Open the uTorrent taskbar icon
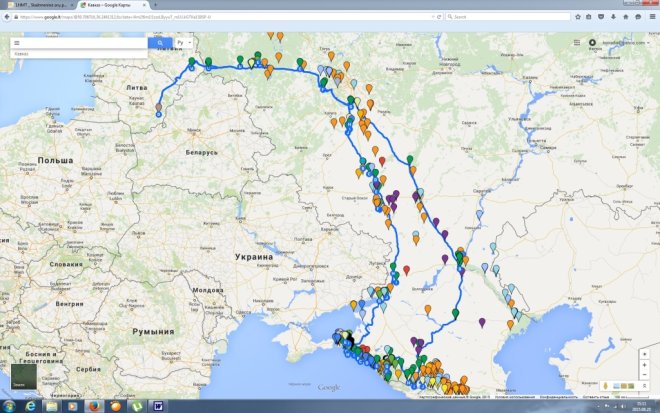The height and width of the screenshot is (413, 660). (x=137, y=406)
